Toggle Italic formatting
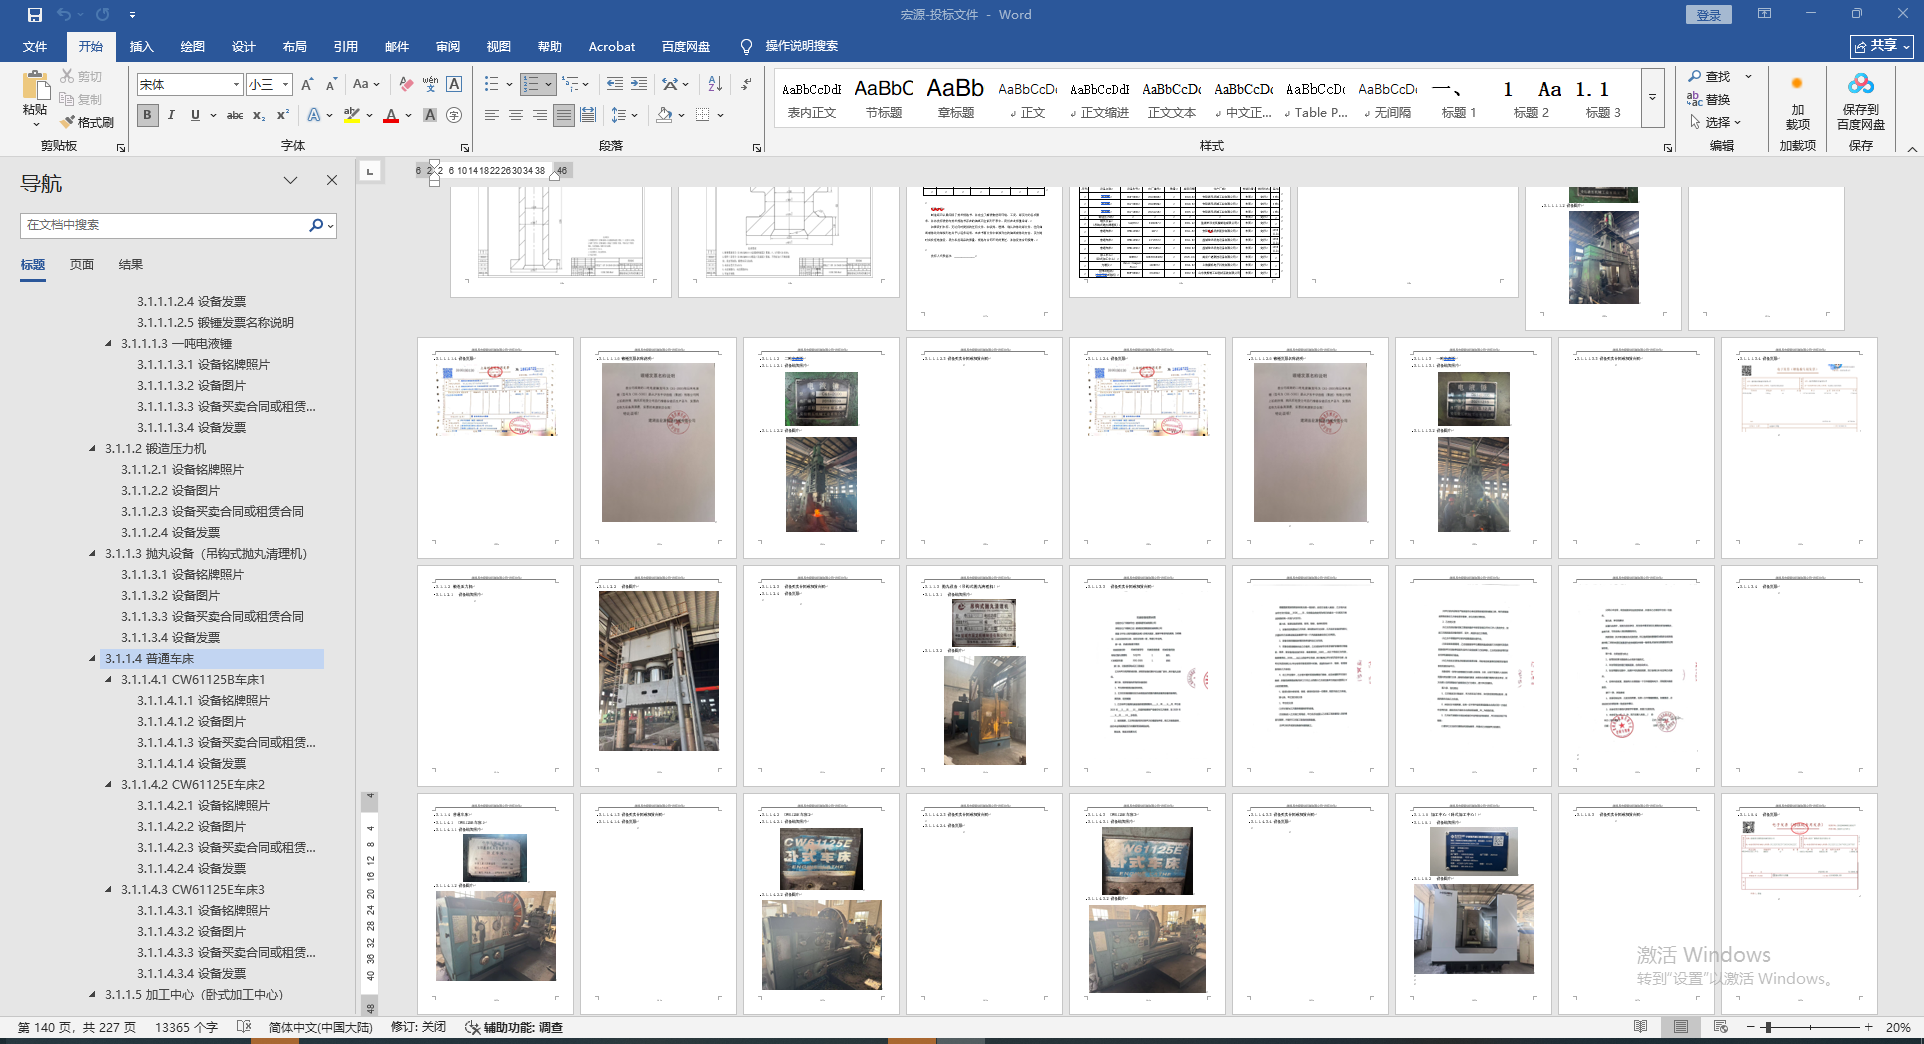Screen dimensions: 1924x1044 (171, 115)
